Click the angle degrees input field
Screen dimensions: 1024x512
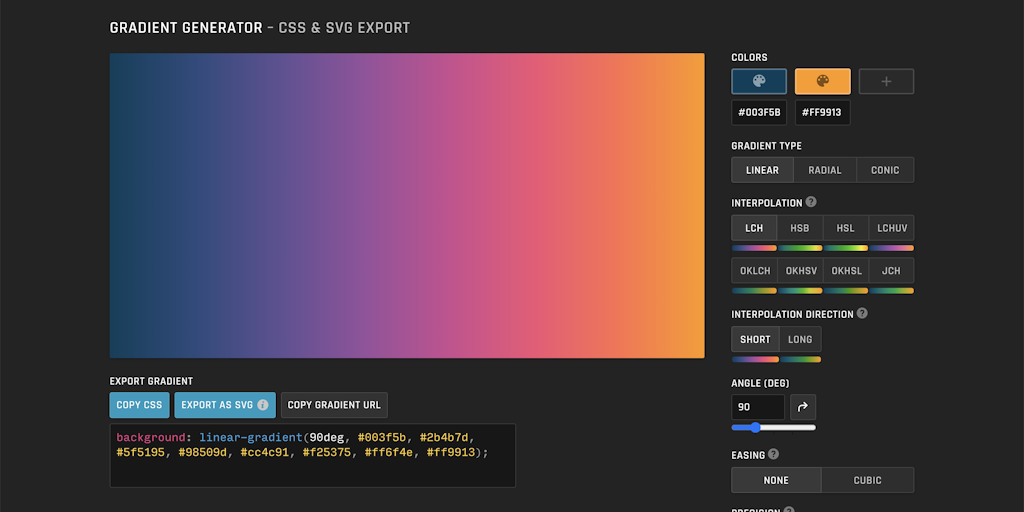(758, 407)
